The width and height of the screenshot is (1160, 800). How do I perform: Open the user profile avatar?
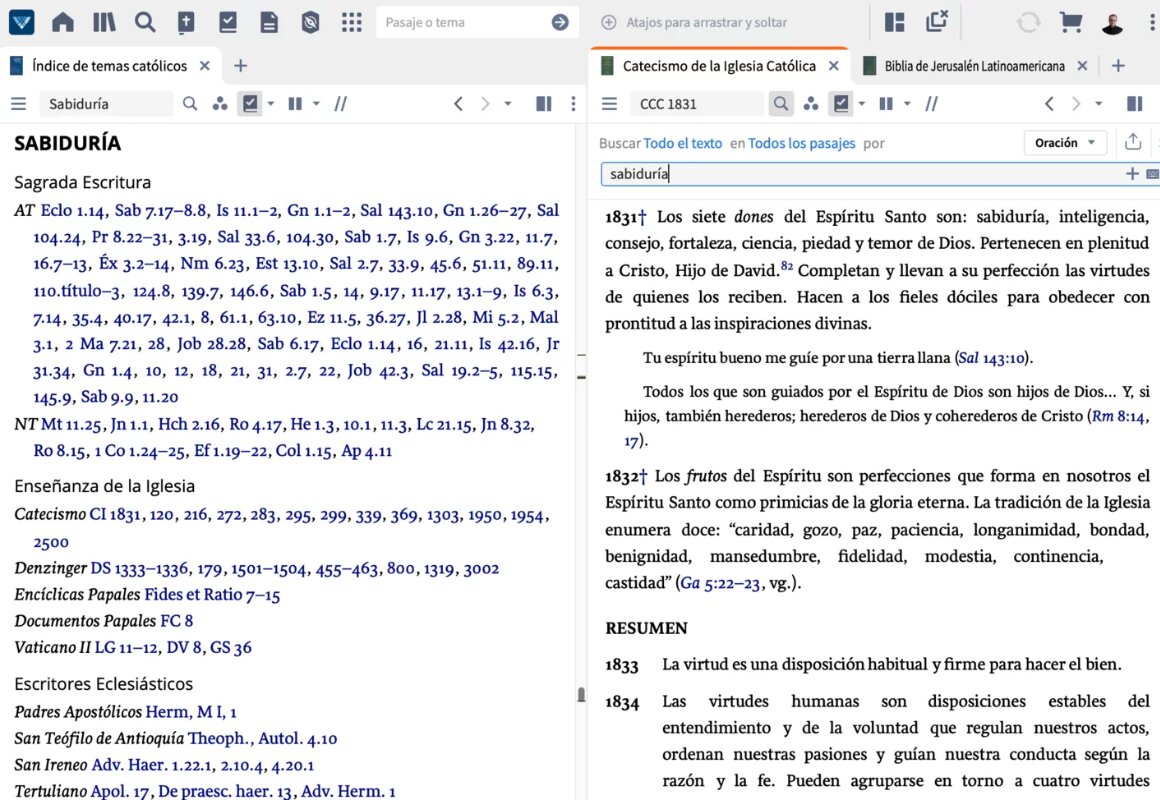1112,23
